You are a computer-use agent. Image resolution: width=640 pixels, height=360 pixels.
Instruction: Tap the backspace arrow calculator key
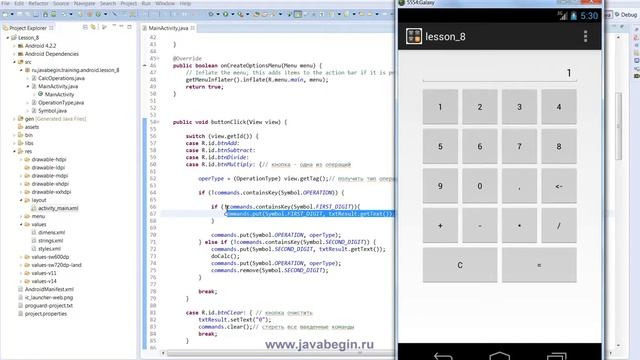click(x=559, y=186)
